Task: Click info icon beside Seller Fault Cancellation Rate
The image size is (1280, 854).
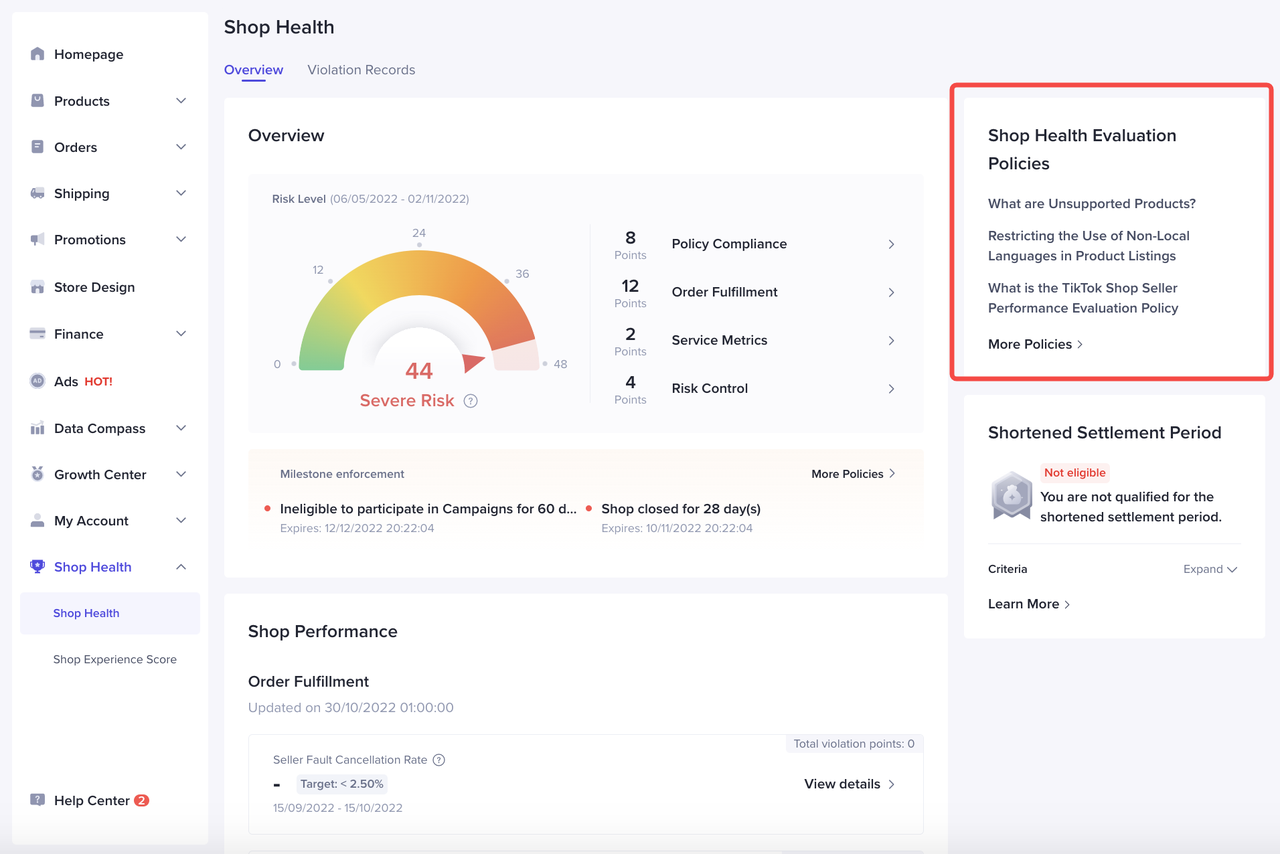Action: [x=439, y=760]
